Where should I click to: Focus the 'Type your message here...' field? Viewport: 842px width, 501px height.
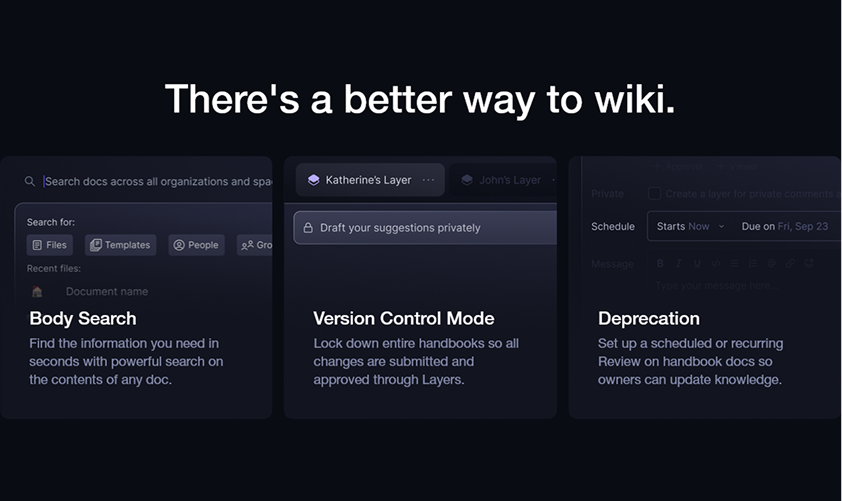coord(716,286)
